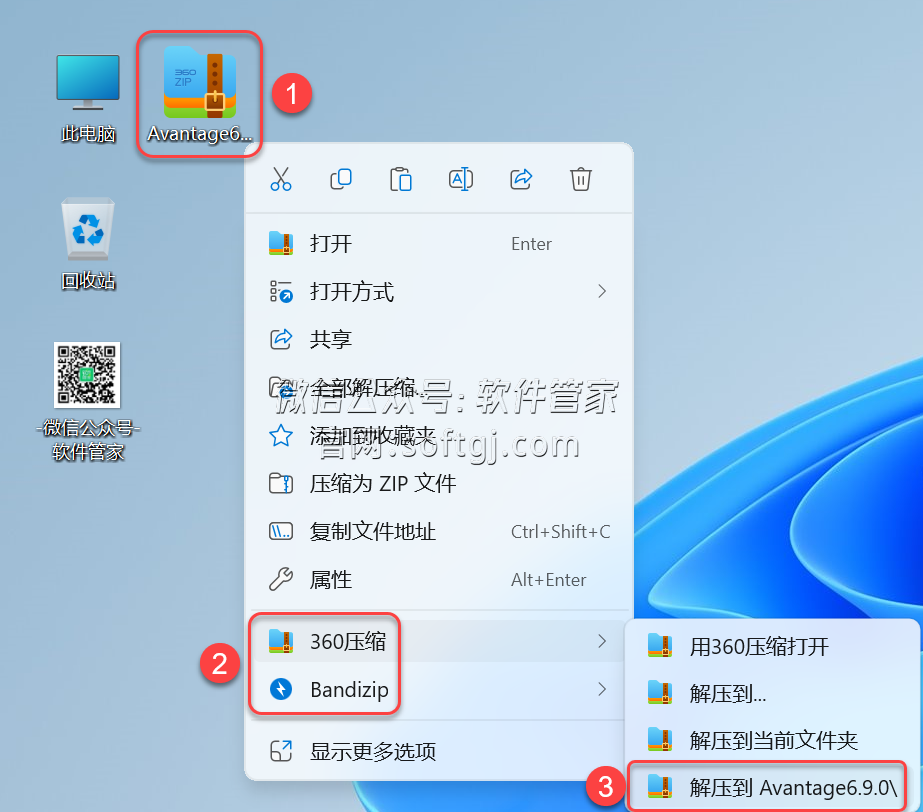Viewport: 923px width, 812px height.
Task: Choose 用360压缩打开 in submenu
Action: point(773,647)
